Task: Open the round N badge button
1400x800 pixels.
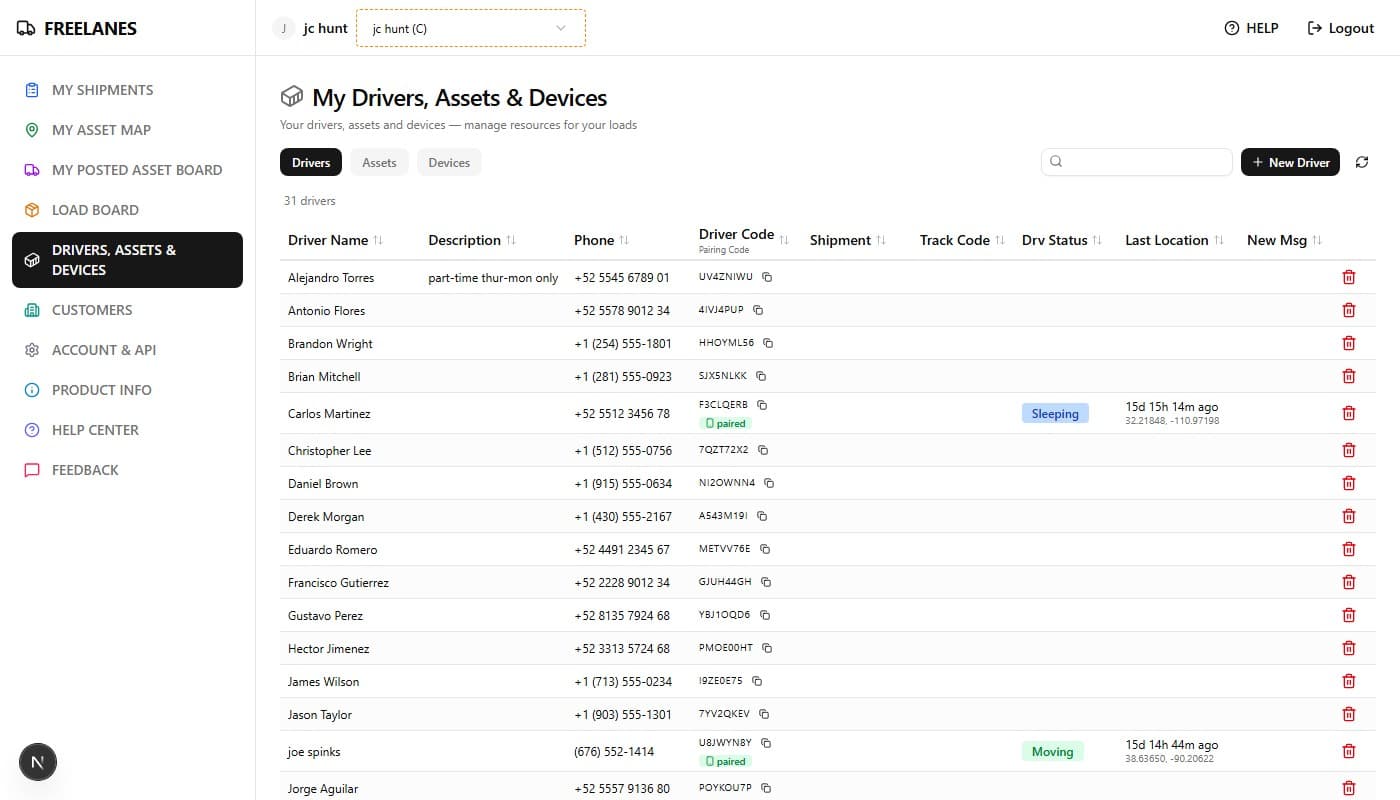Action: [x=38, y=762]
